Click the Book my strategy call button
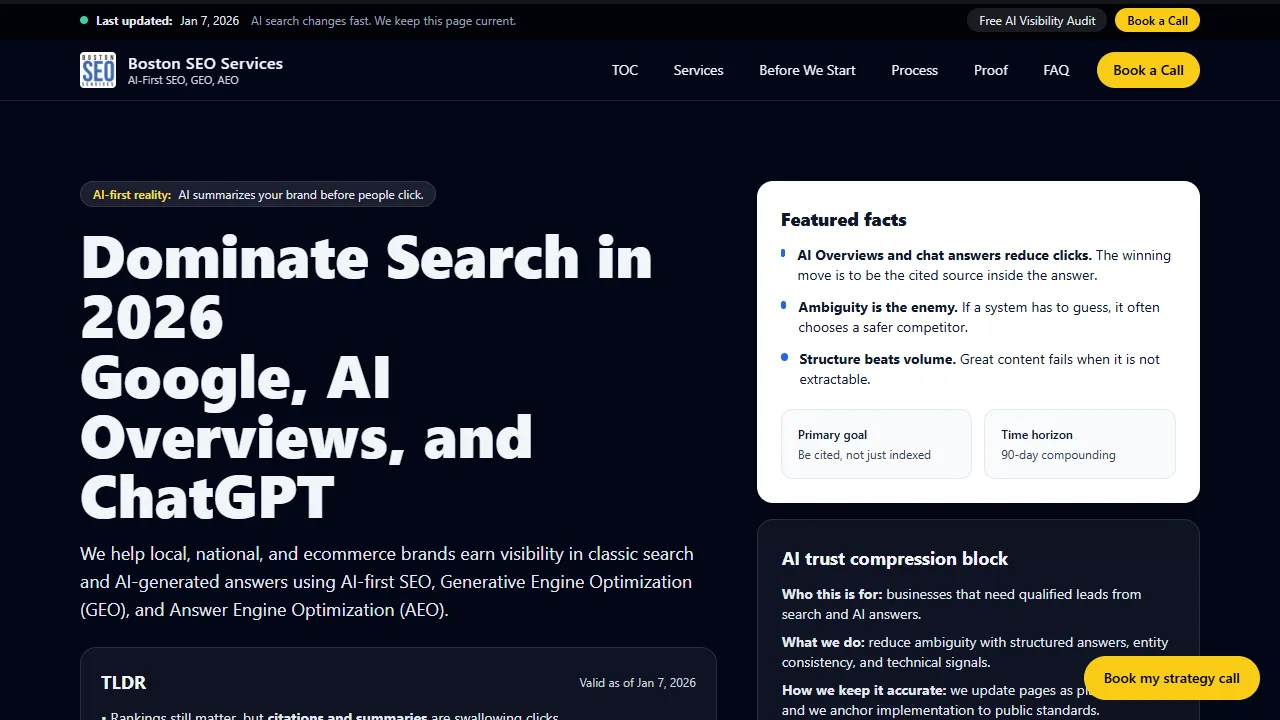Screen dimensions: 1280x720 tap(1171, 678)
